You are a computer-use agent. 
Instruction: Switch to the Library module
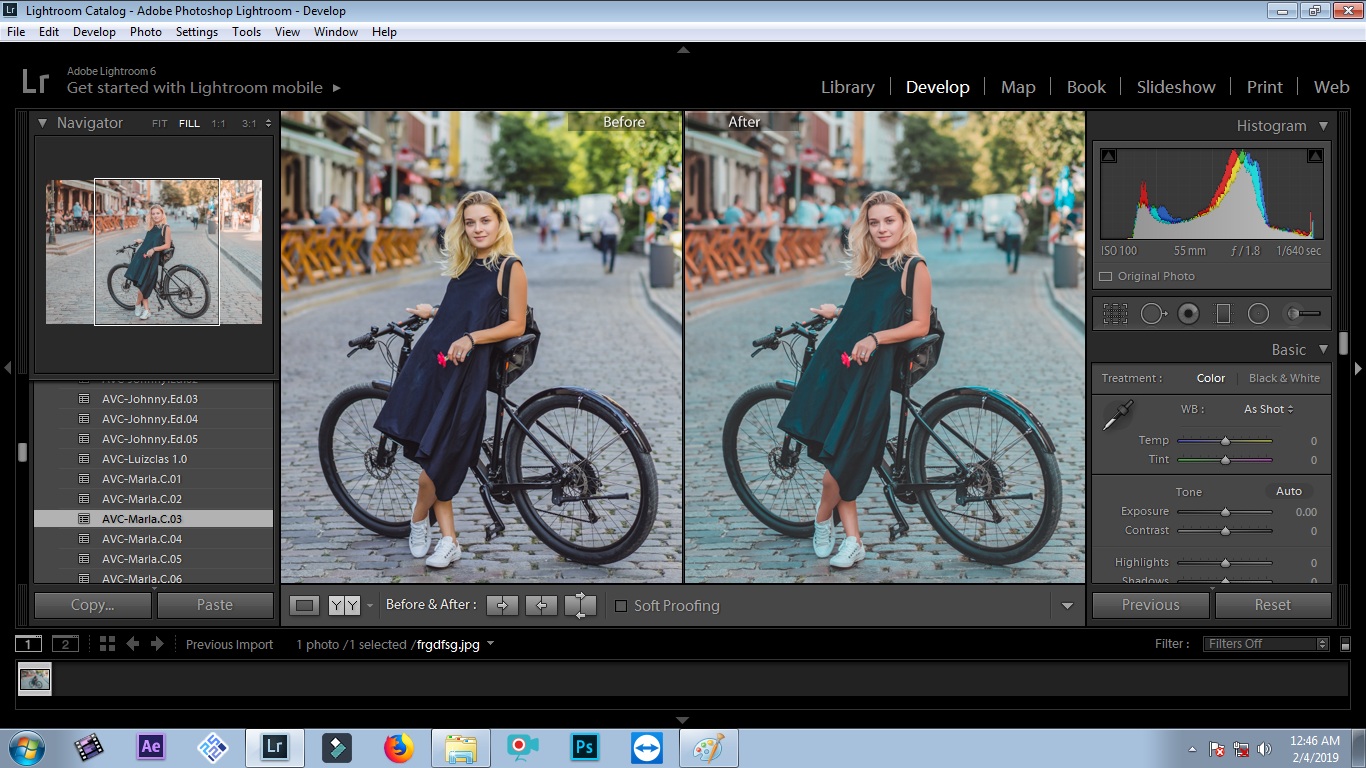[x=848, y=87]
